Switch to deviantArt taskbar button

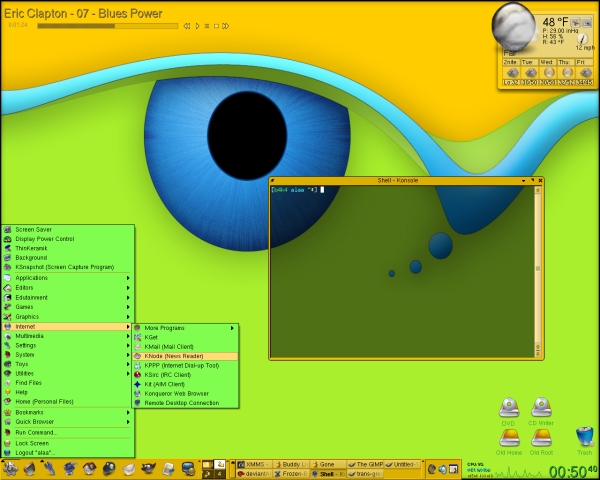[x=254, y=474]
